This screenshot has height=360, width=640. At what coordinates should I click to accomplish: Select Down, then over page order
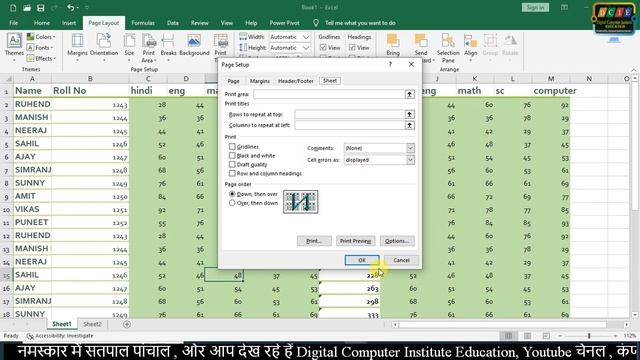(x=232, y=194)
